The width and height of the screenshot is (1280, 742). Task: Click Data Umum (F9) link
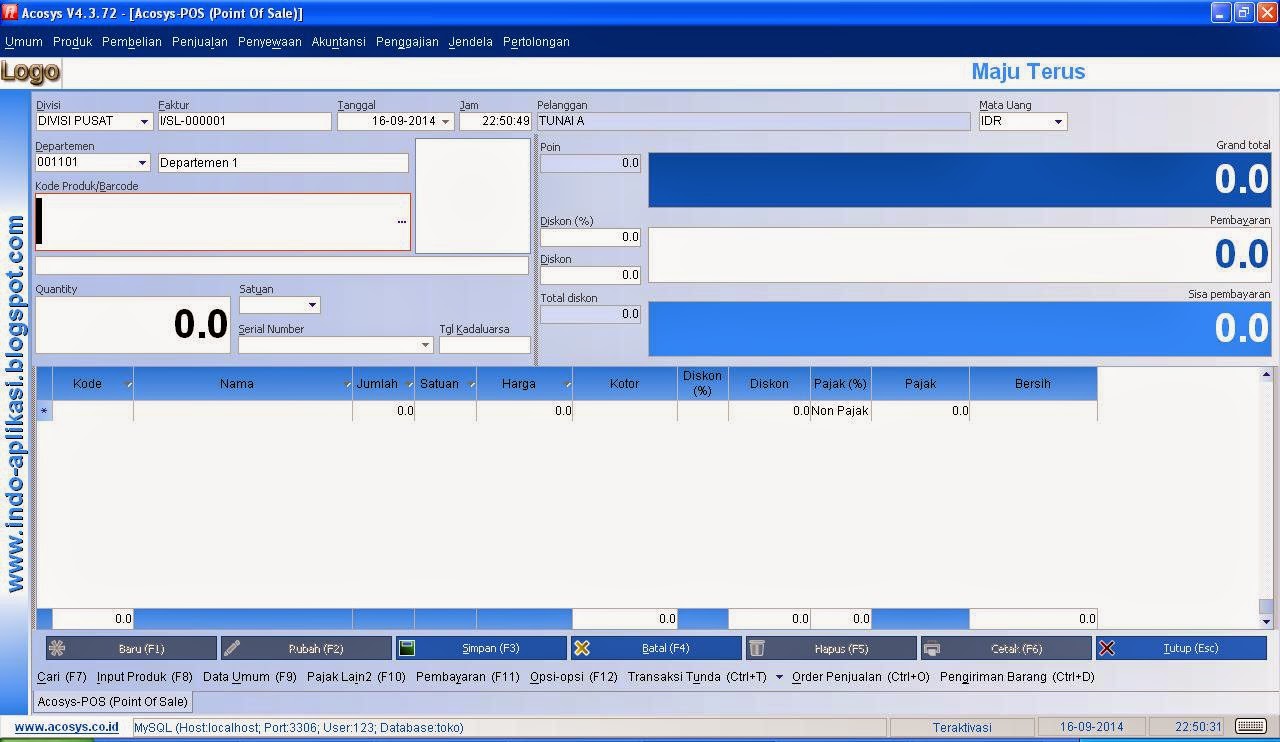[250, 677]
